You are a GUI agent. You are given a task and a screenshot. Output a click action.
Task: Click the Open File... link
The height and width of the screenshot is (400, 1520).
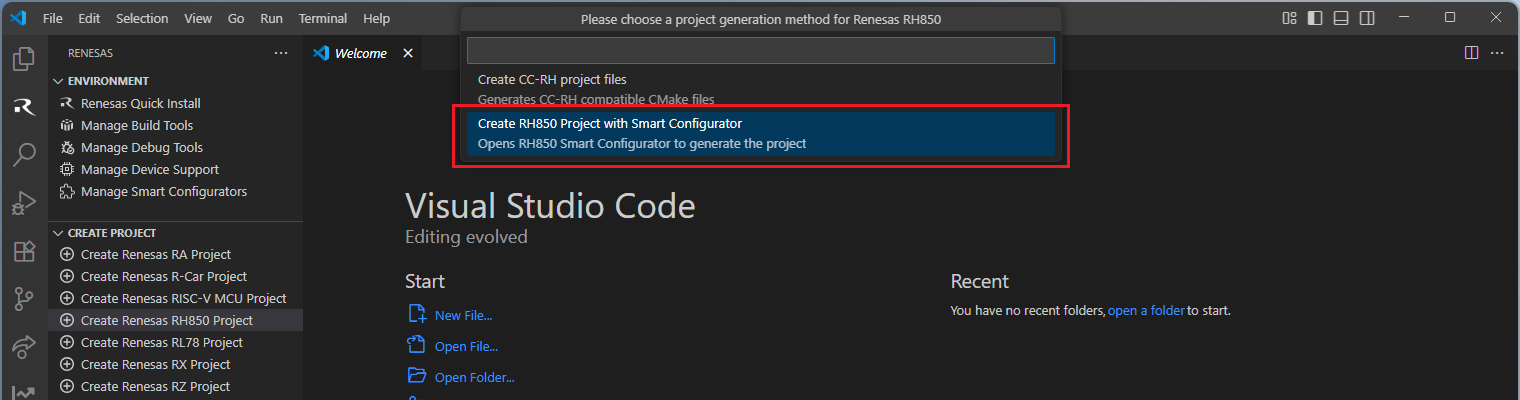[x=466, y=346]
